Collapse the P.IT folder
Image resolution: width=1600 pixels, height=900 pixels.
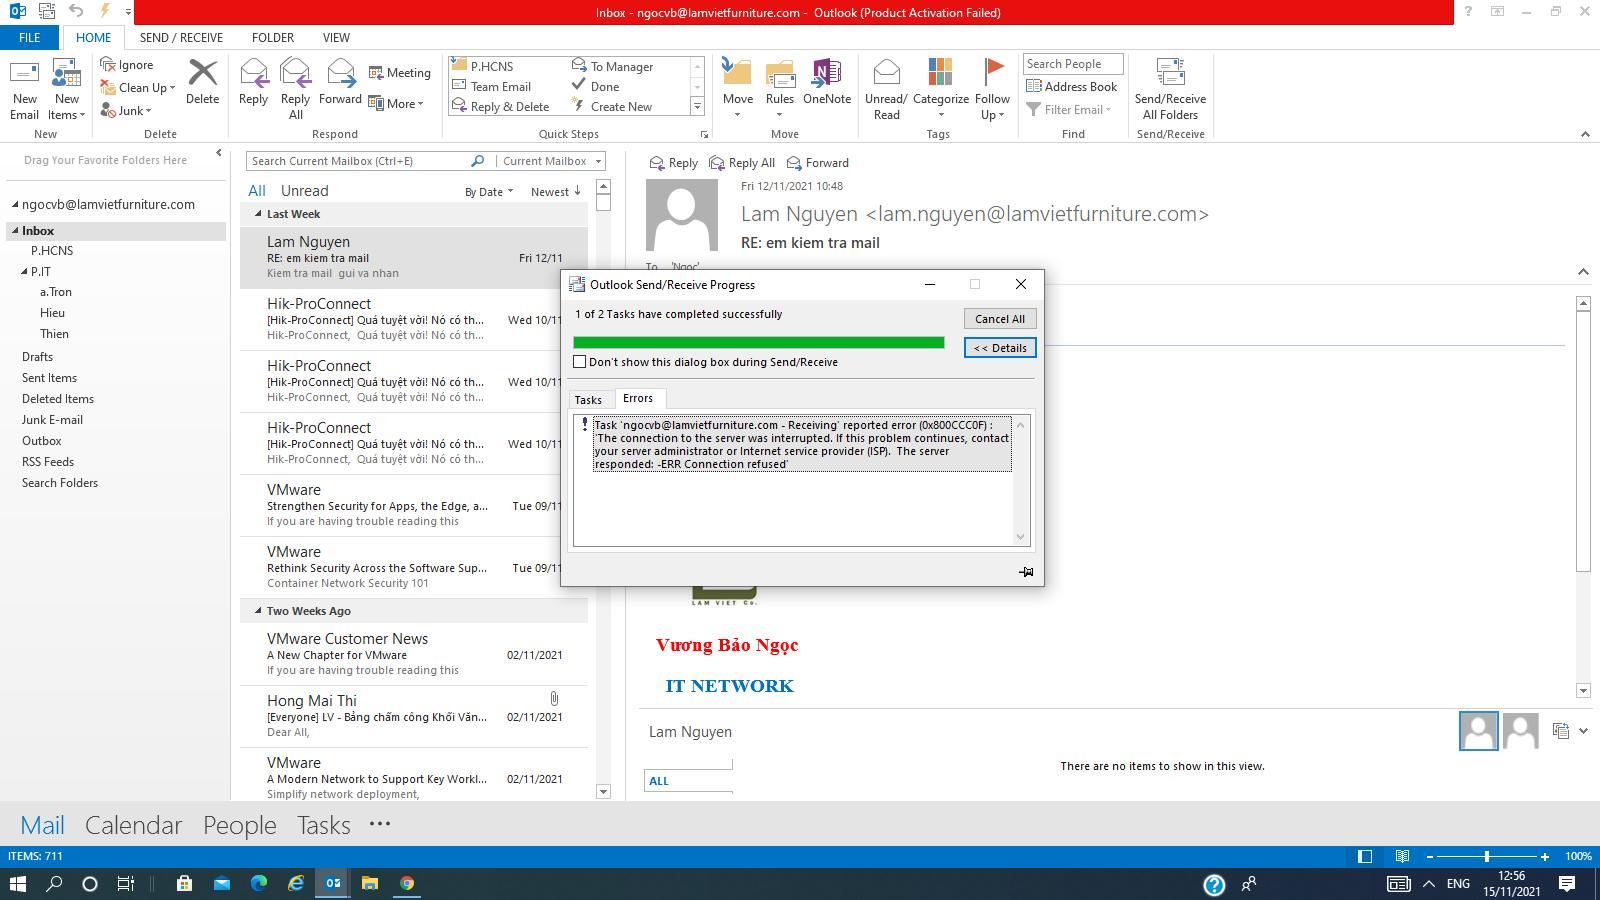(24, 272)
